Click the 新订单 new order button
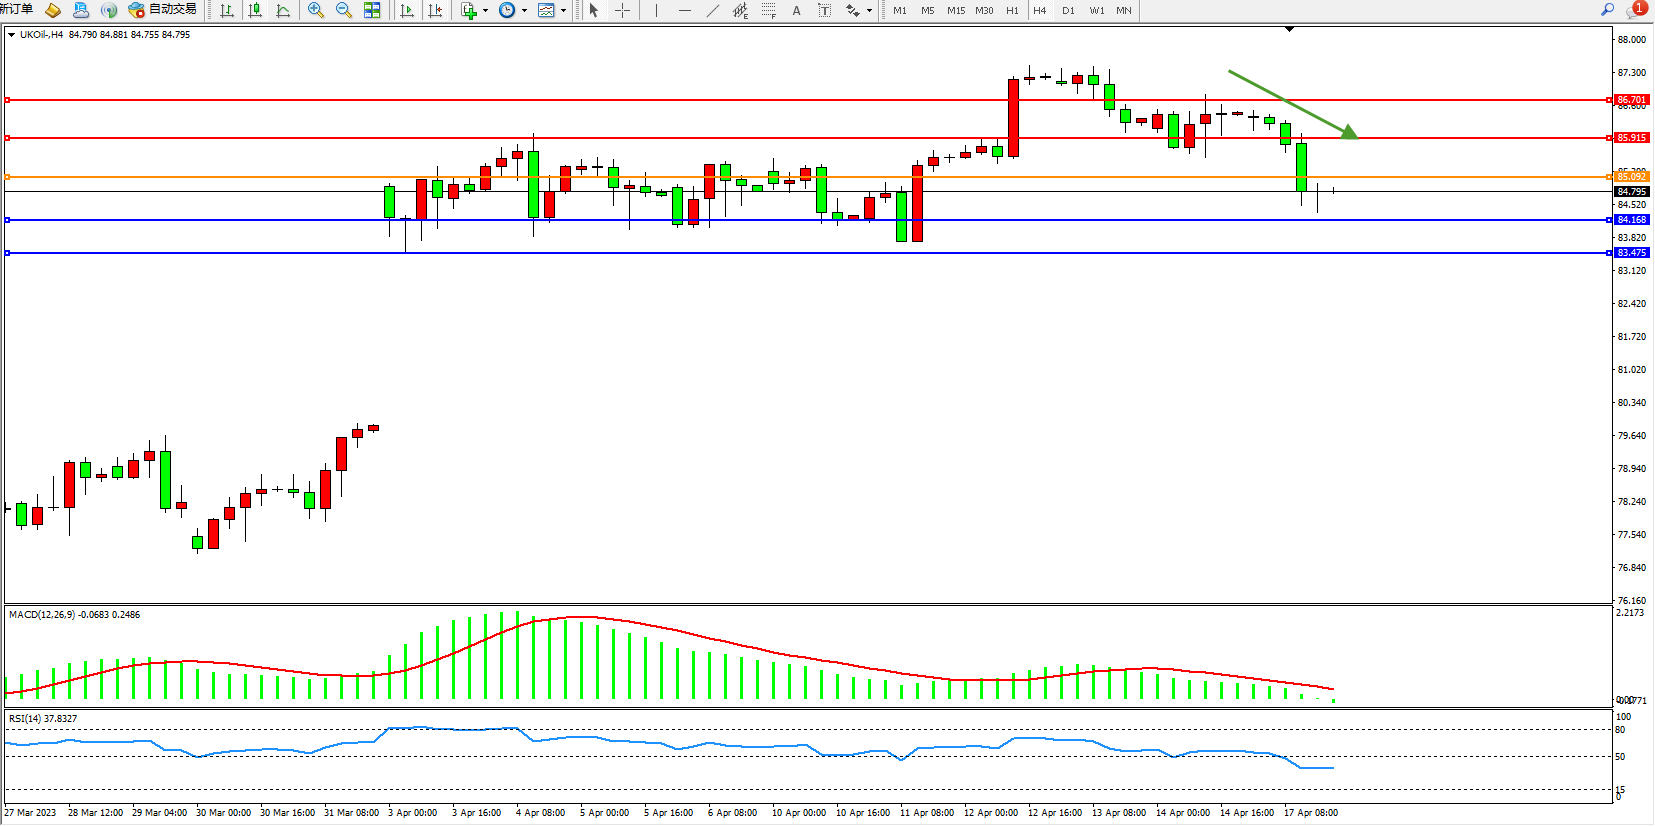Image resolution: width=1655 pixels, height=826 pixels. (16, 9)
